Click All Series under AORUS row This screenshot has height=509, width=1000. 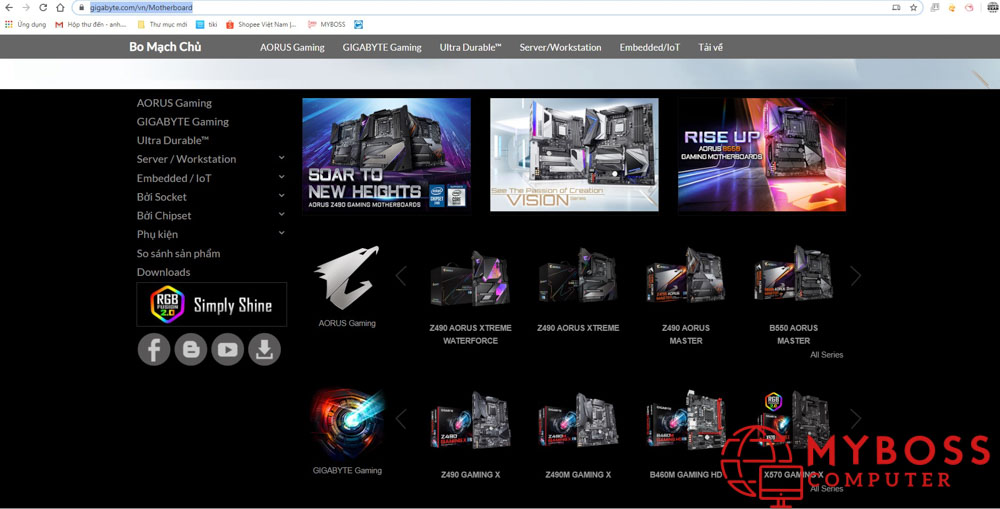pyautogui.click(x=827, y=355)
